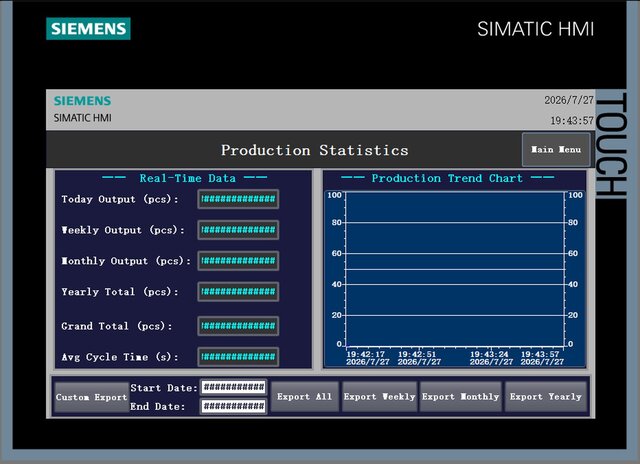Click the Export Monthly button
This screenshot has height=464, width=640.
(x=460, y=397)
